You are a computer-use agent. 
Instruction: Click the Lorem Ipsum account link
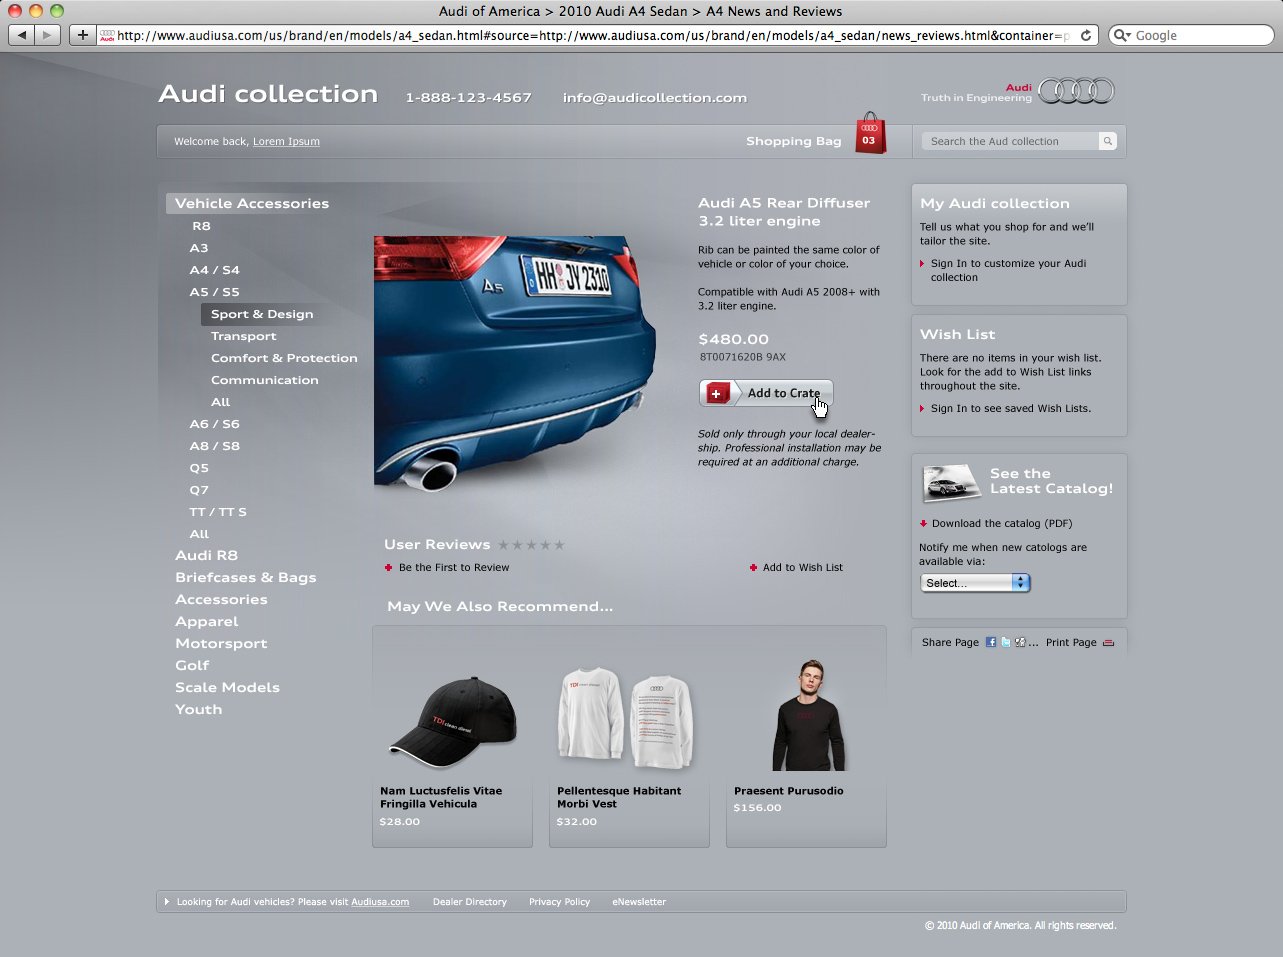[x=286, y=141]
